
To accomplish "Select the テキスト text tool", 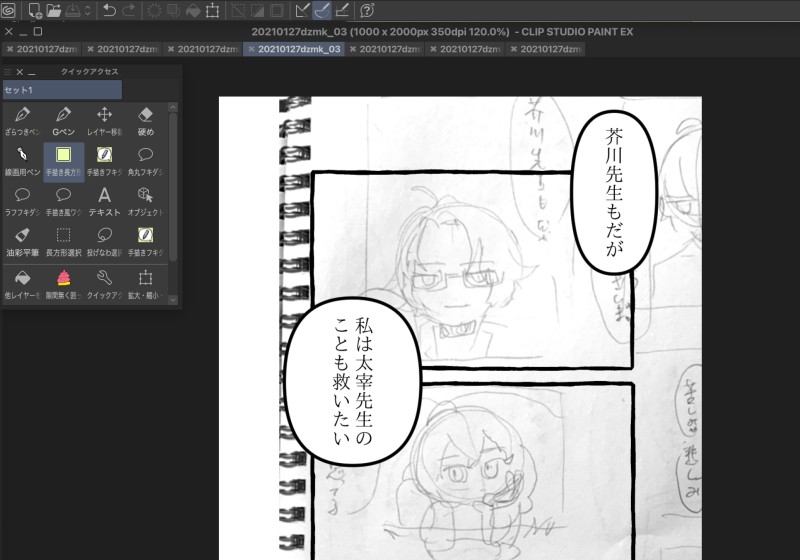I will click(104, 202).
